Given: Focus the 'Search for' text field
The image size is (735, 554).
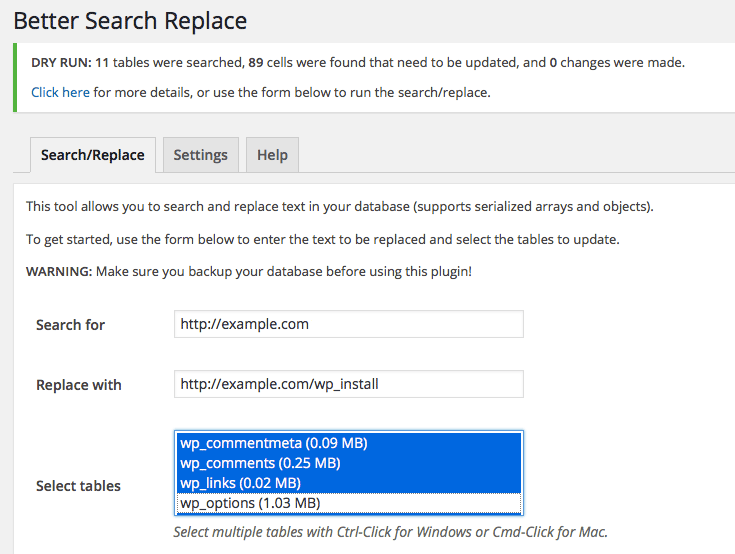Looking at the screenshot, I should [x=348, y=324].
